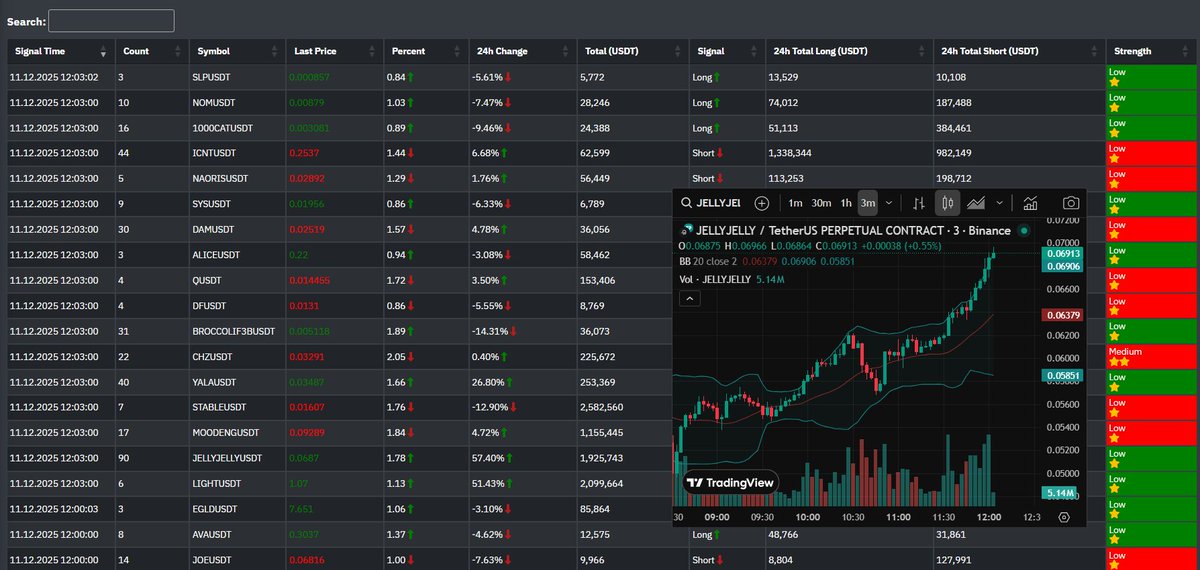
Task: Click the NAORISUSDT symbol cell
Action: (236, 178)
